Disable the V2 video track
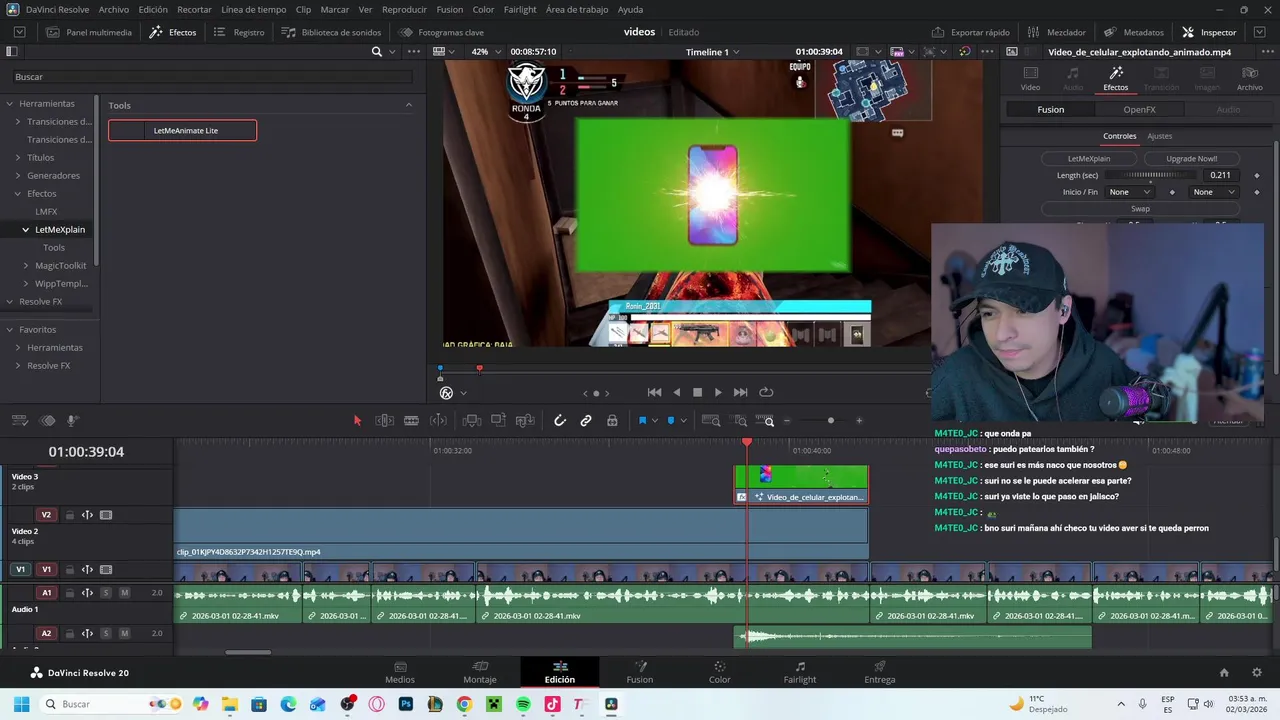 [106, 515]
